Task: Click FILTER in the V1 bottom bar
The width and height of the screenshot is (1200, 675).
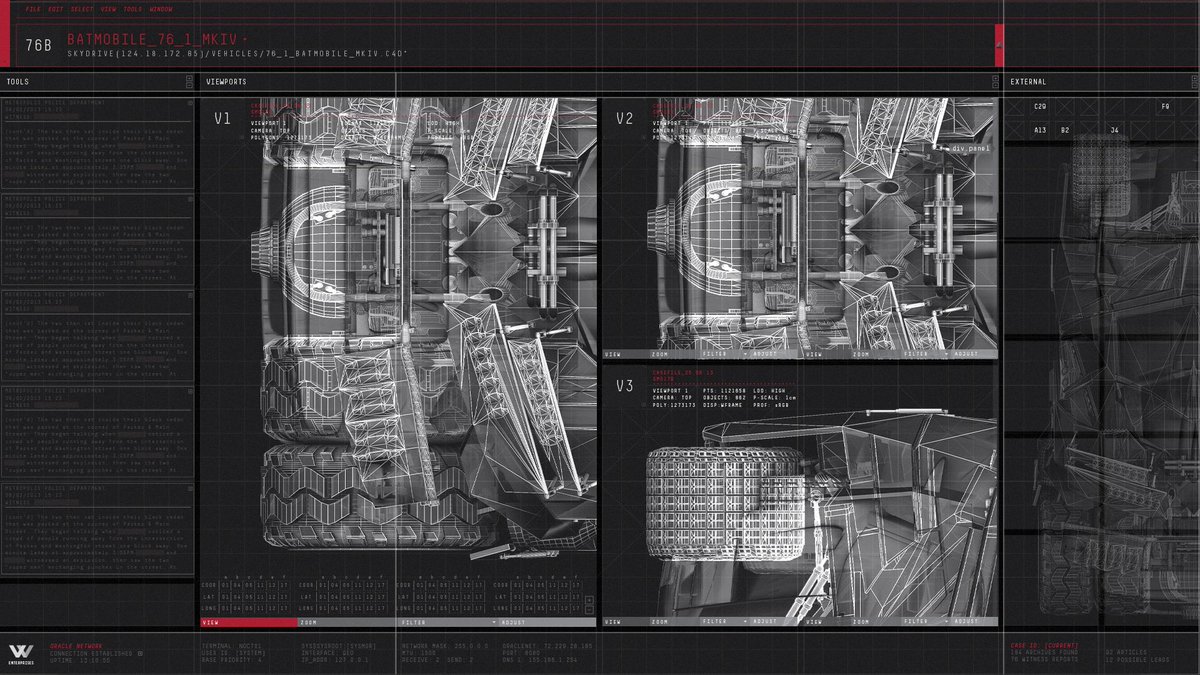Action: [x=448, y=622]
